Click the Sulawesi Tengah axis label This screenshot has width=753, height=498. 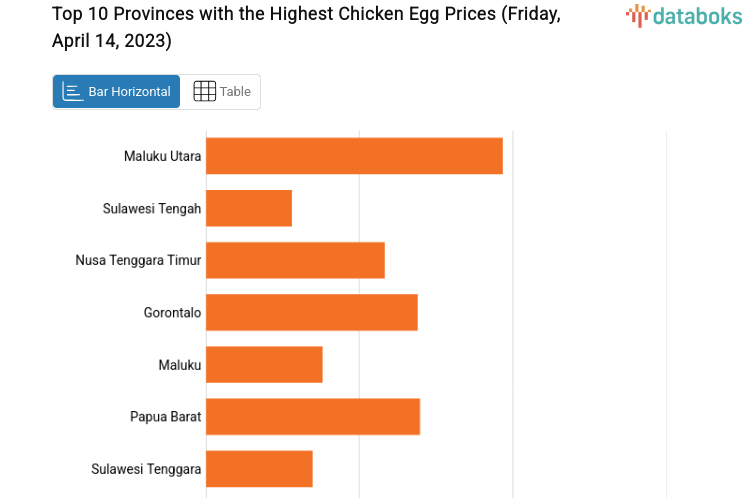coord(152,208)
